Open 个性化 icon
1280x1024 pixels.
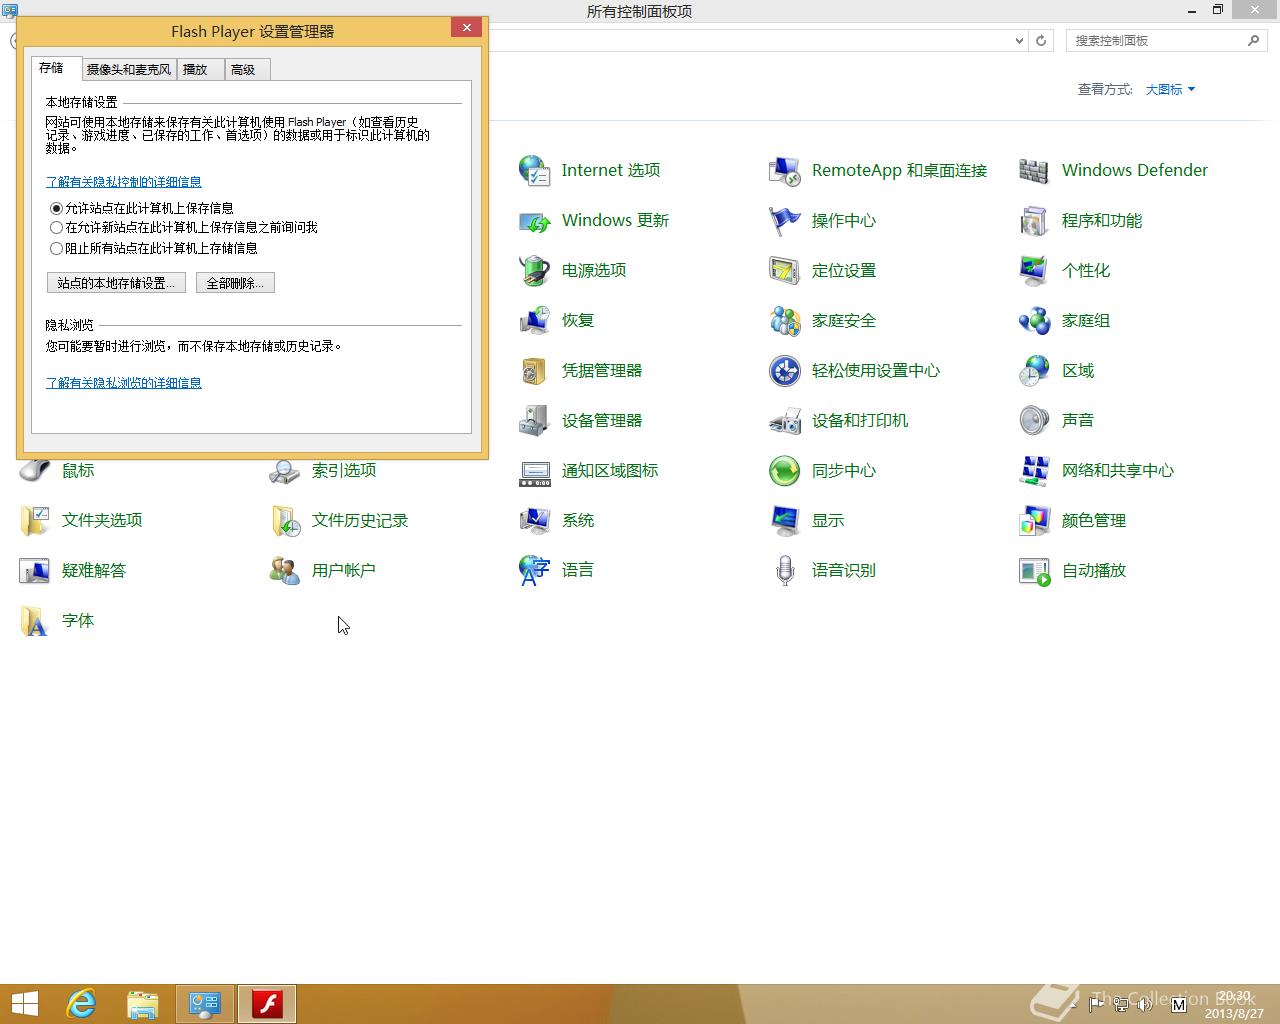click(1035, 270)
